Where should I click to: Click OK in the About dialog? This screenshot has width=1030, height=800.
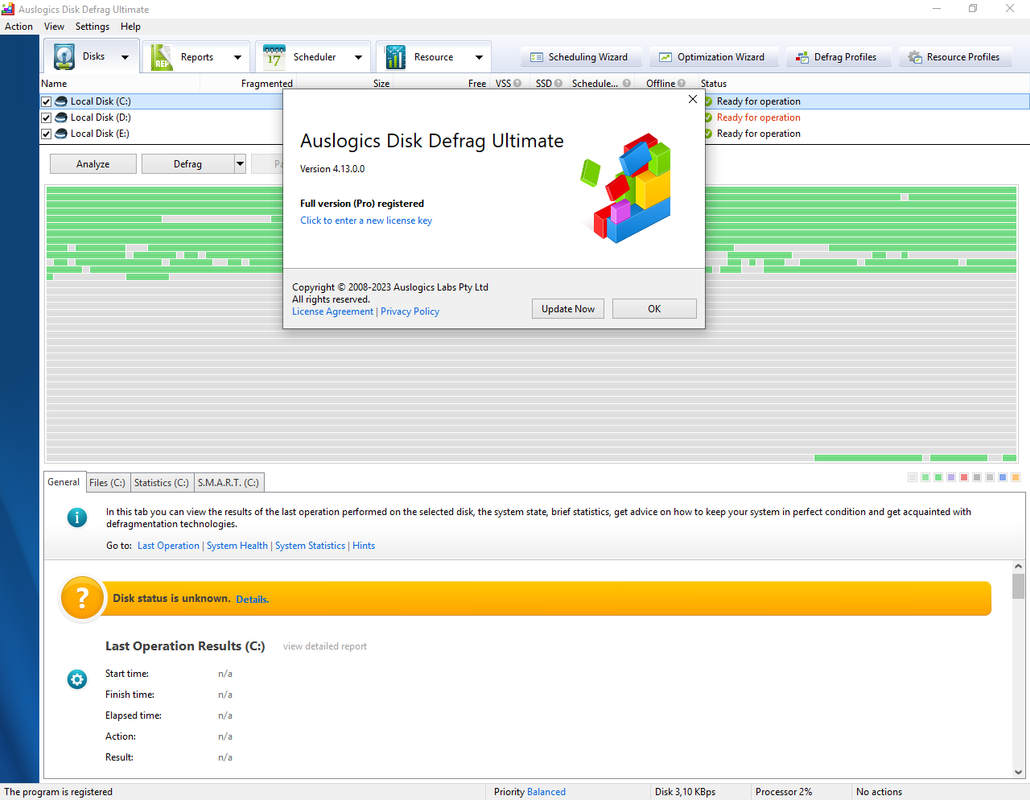pyautogui.click(x=654, y=309)
